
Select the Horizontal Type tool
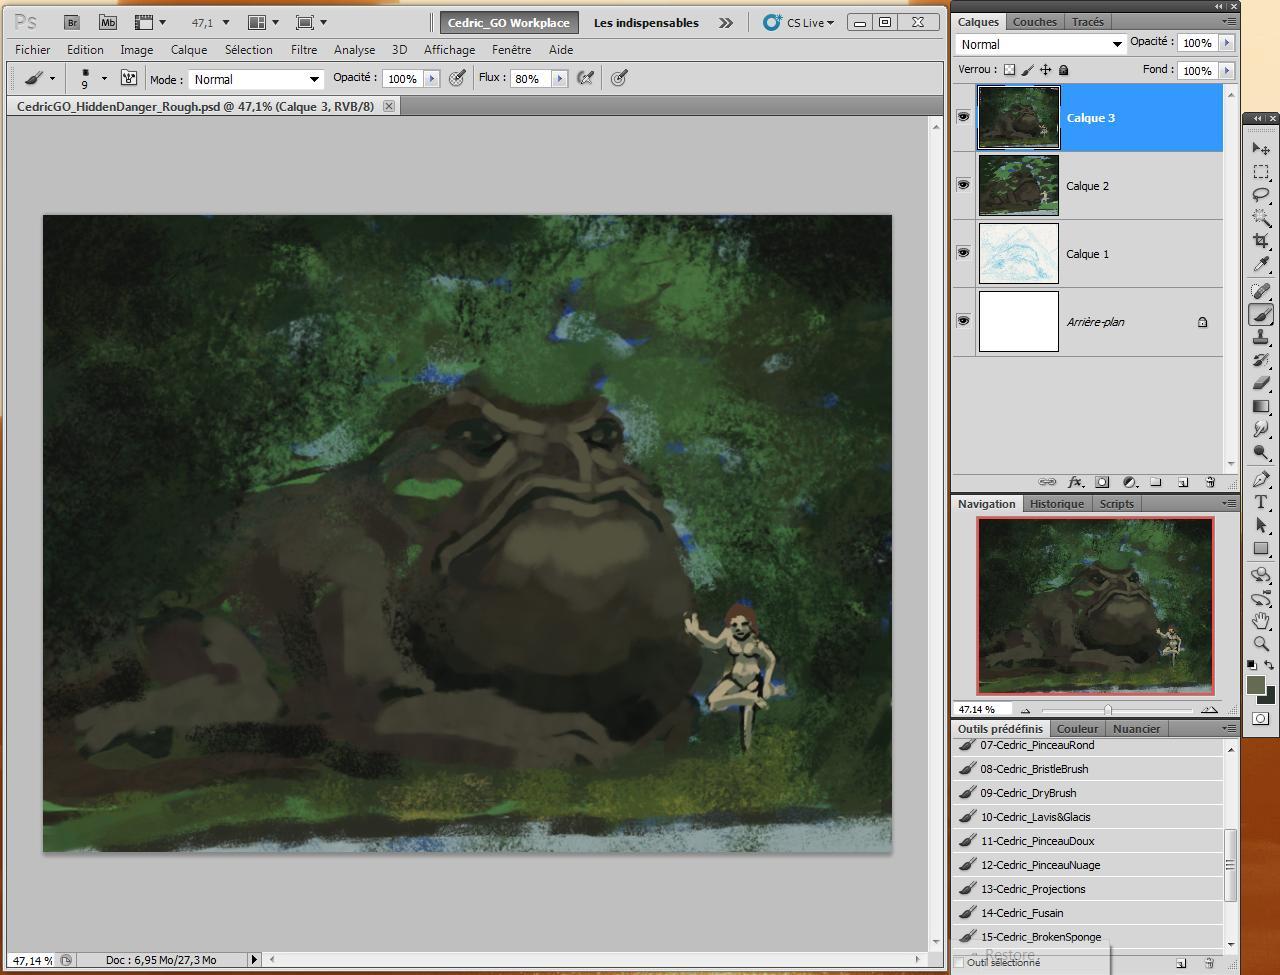(x=1261, y=503)
